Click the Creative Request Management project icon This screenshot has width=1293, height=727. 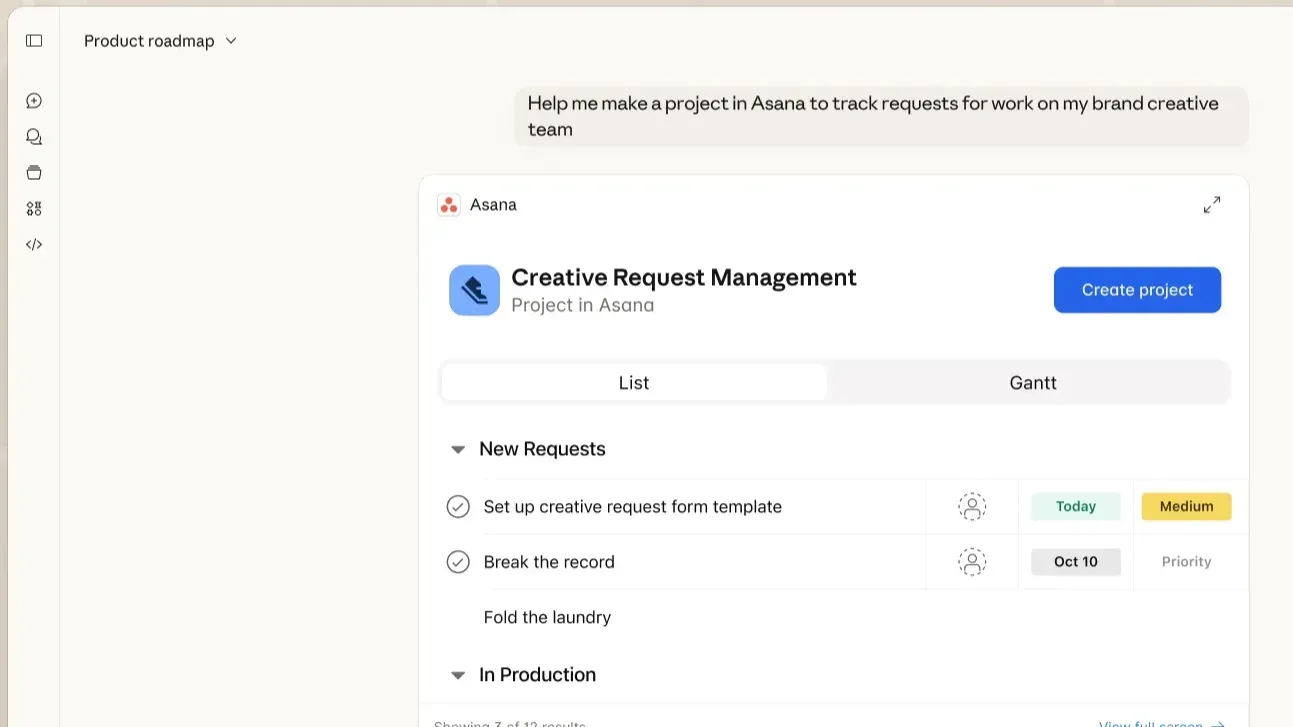coord(474,290)
